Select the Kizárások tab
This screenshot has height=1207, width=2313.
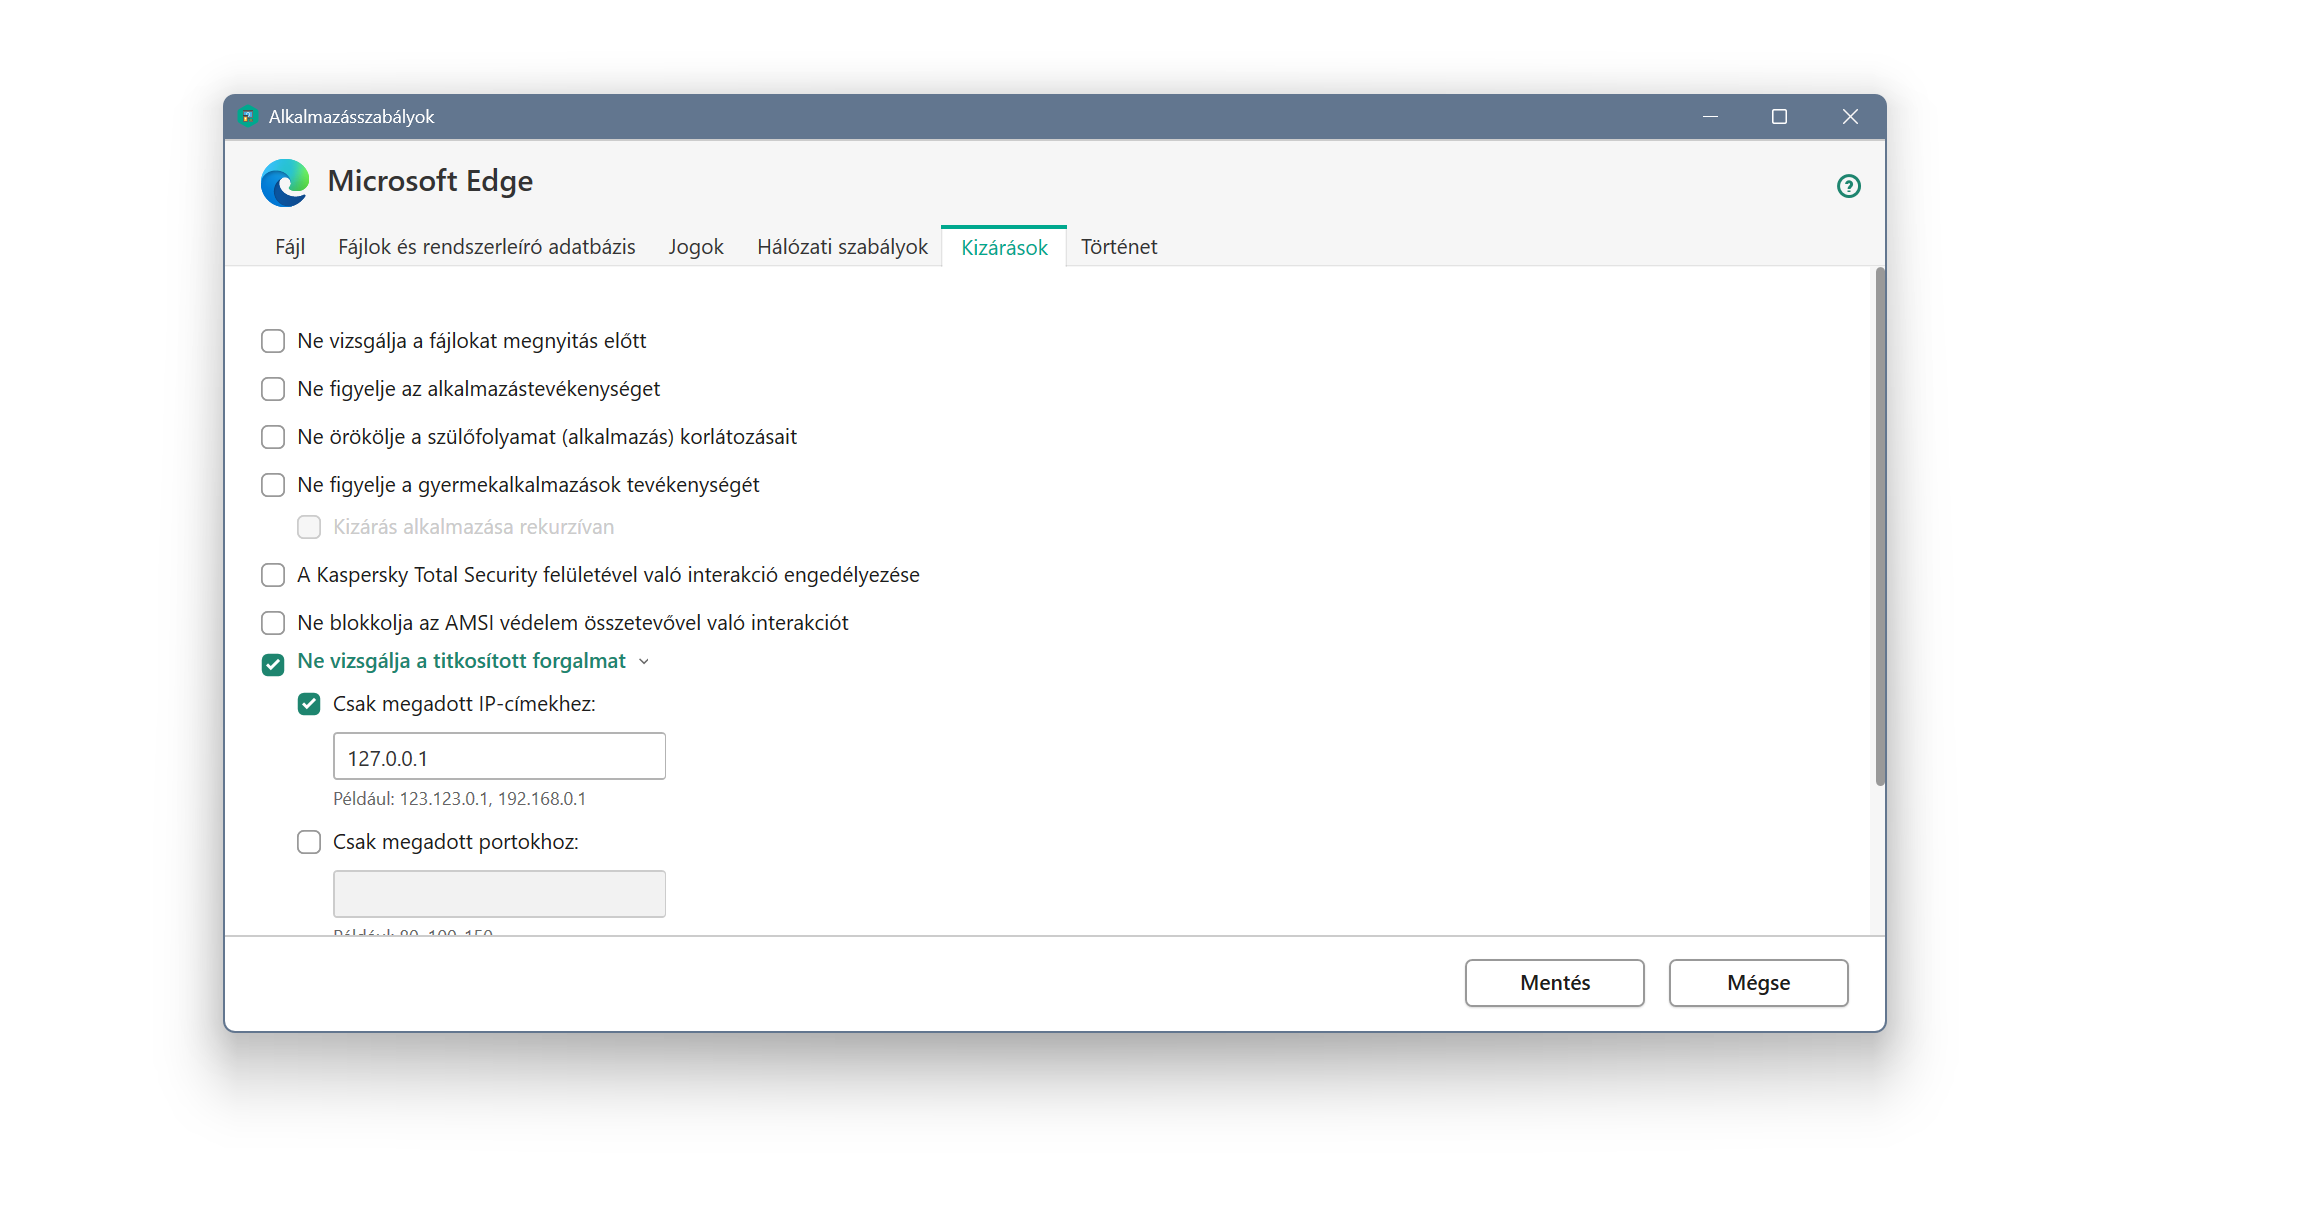[1004, 247]
